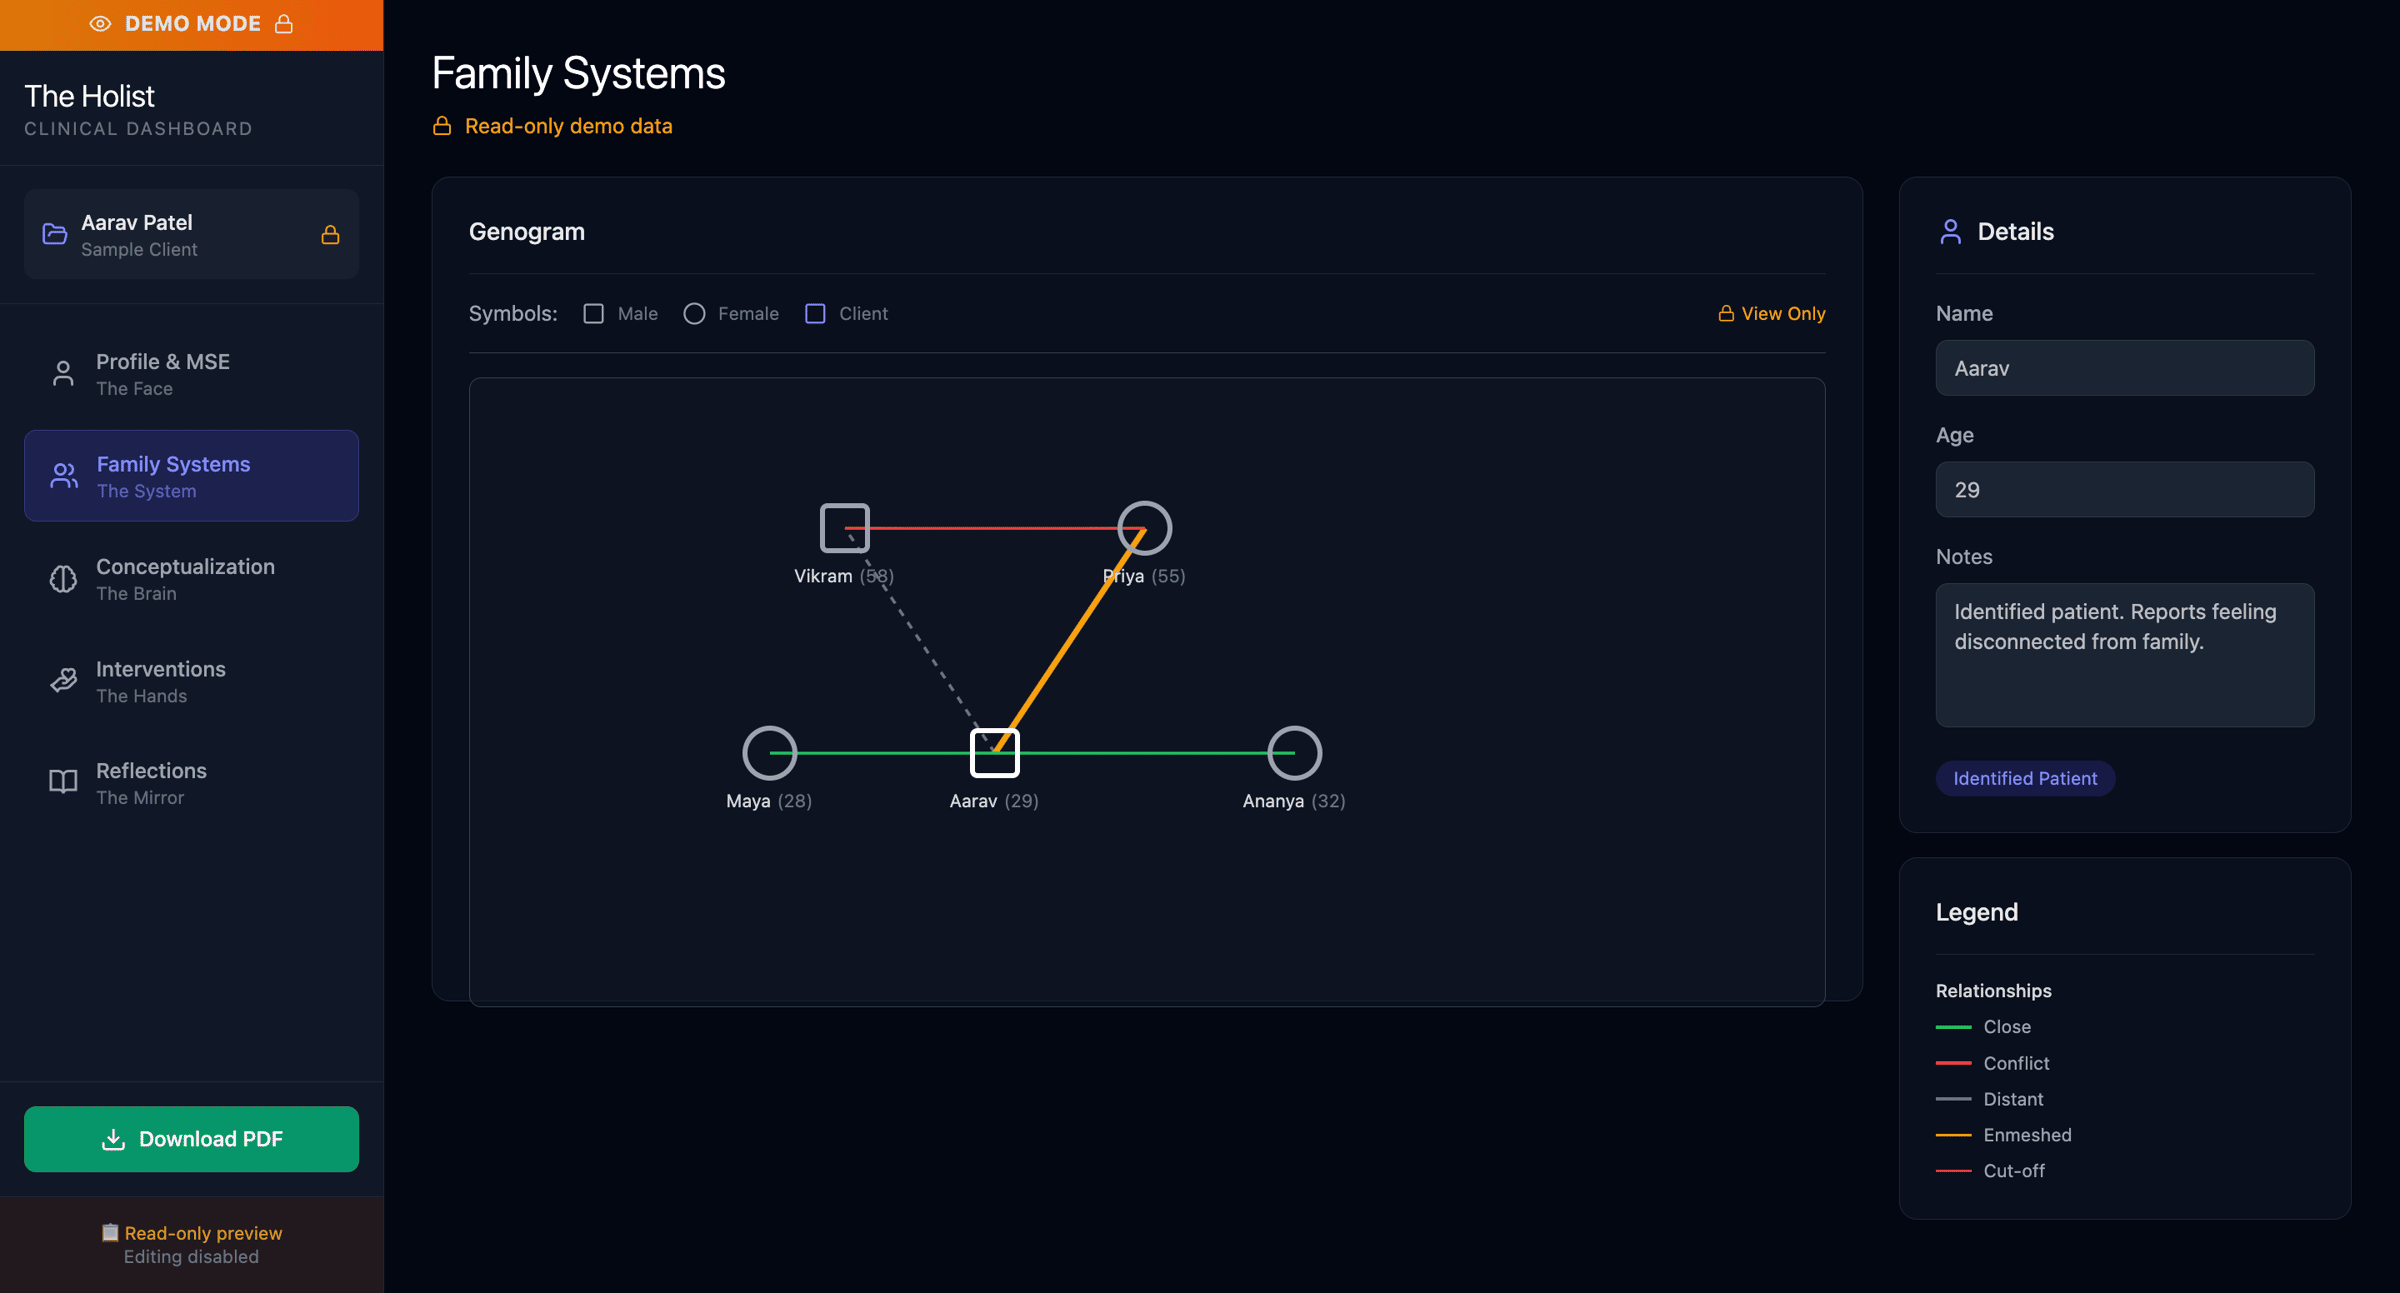Screen dimensions: 2400x1293
Task: Click the Client square symbol
Action: (815, 314)
